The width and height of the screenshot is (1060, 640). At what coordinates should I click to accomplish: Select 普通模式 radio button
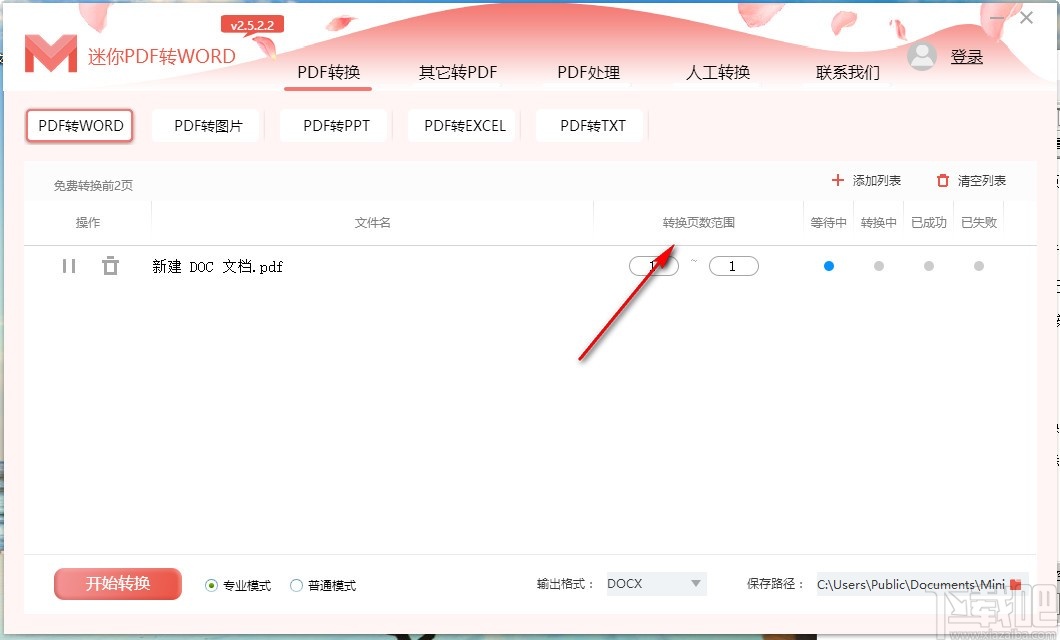pos(296,585)
